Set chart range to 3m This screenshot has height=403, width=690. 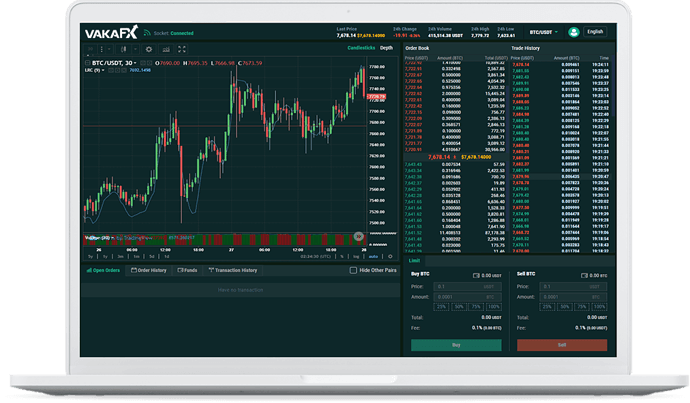(120, 256)
